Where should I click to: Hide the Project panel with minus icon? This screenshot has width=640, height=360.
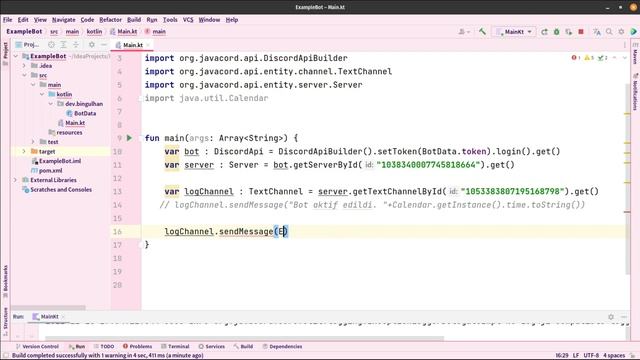point(104,44)
